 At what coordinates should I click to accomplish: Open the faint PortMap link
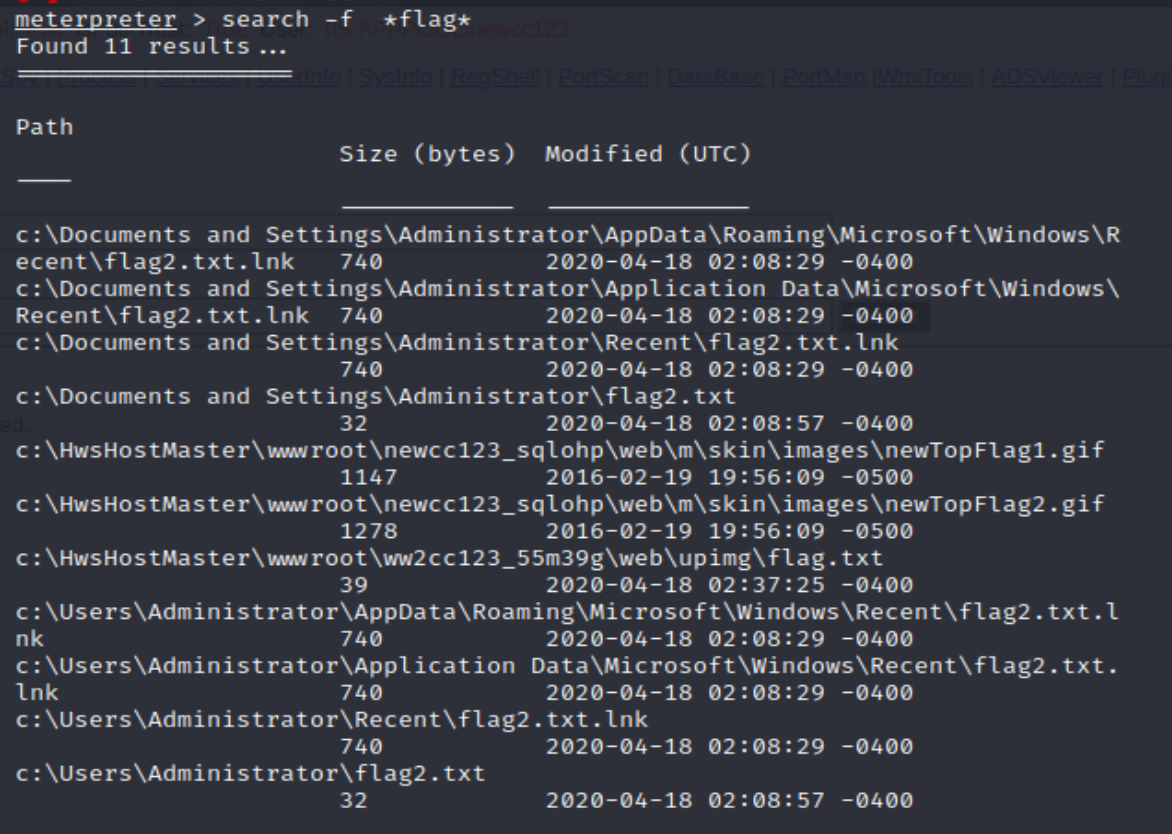click(x=823, y=77)
